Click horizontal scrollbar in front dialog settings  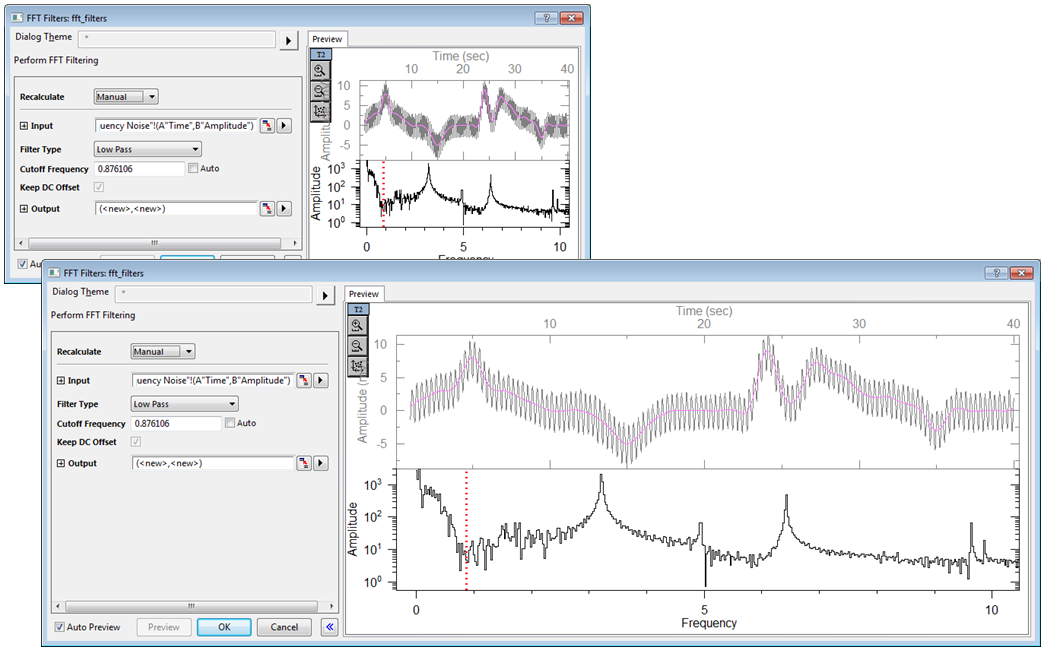coord(190,607)
